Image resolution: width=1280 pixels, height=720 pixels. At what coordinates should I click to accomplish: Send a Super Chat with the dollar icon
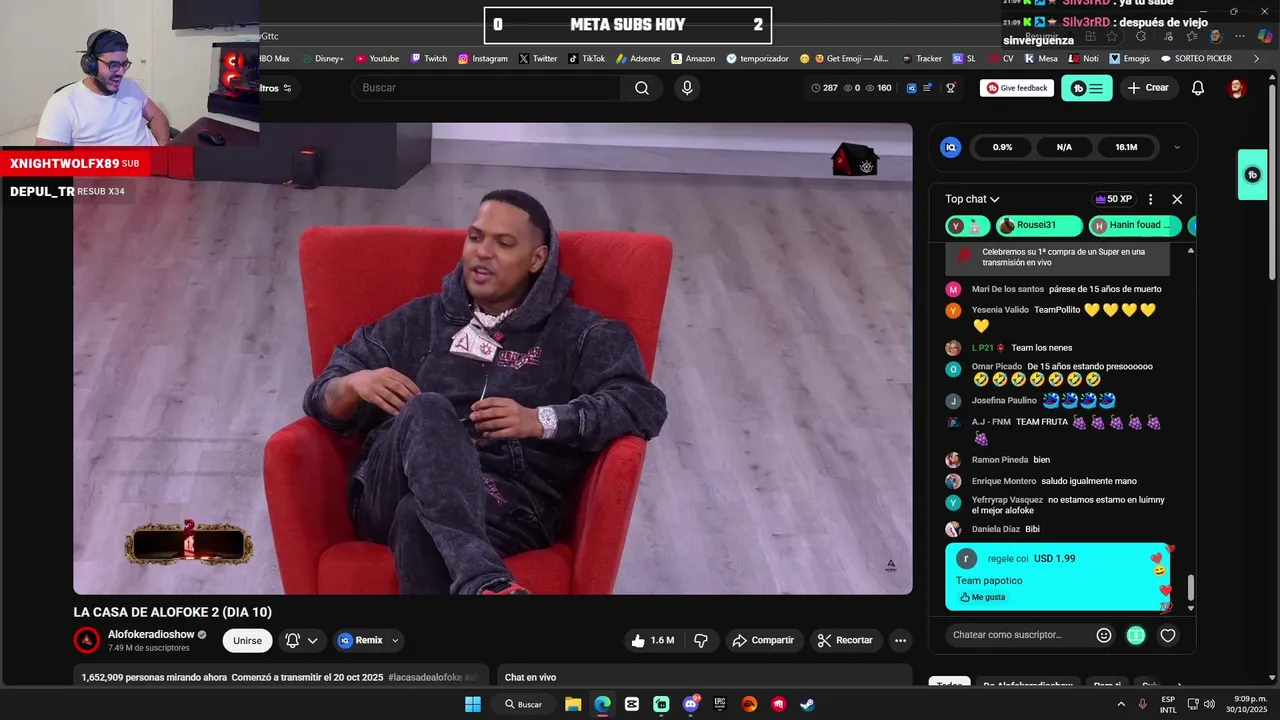pos(1136,635)
